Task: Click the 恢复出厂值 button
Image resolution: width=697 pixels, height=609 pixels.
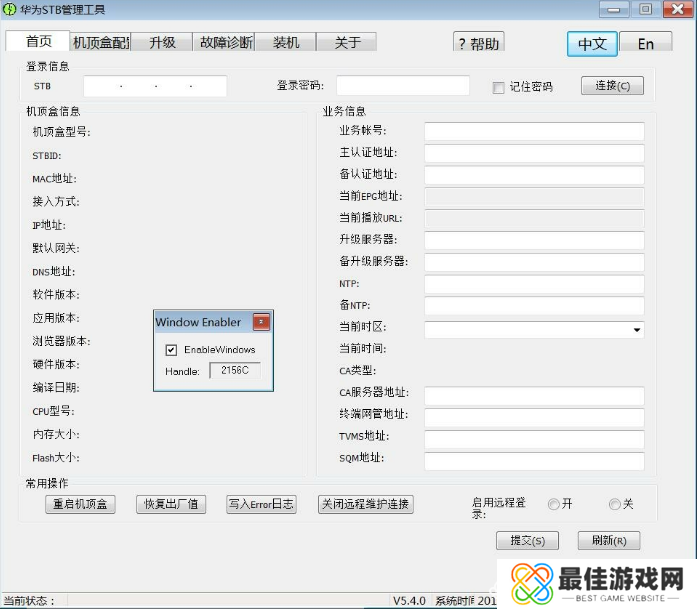Action: 171,505
